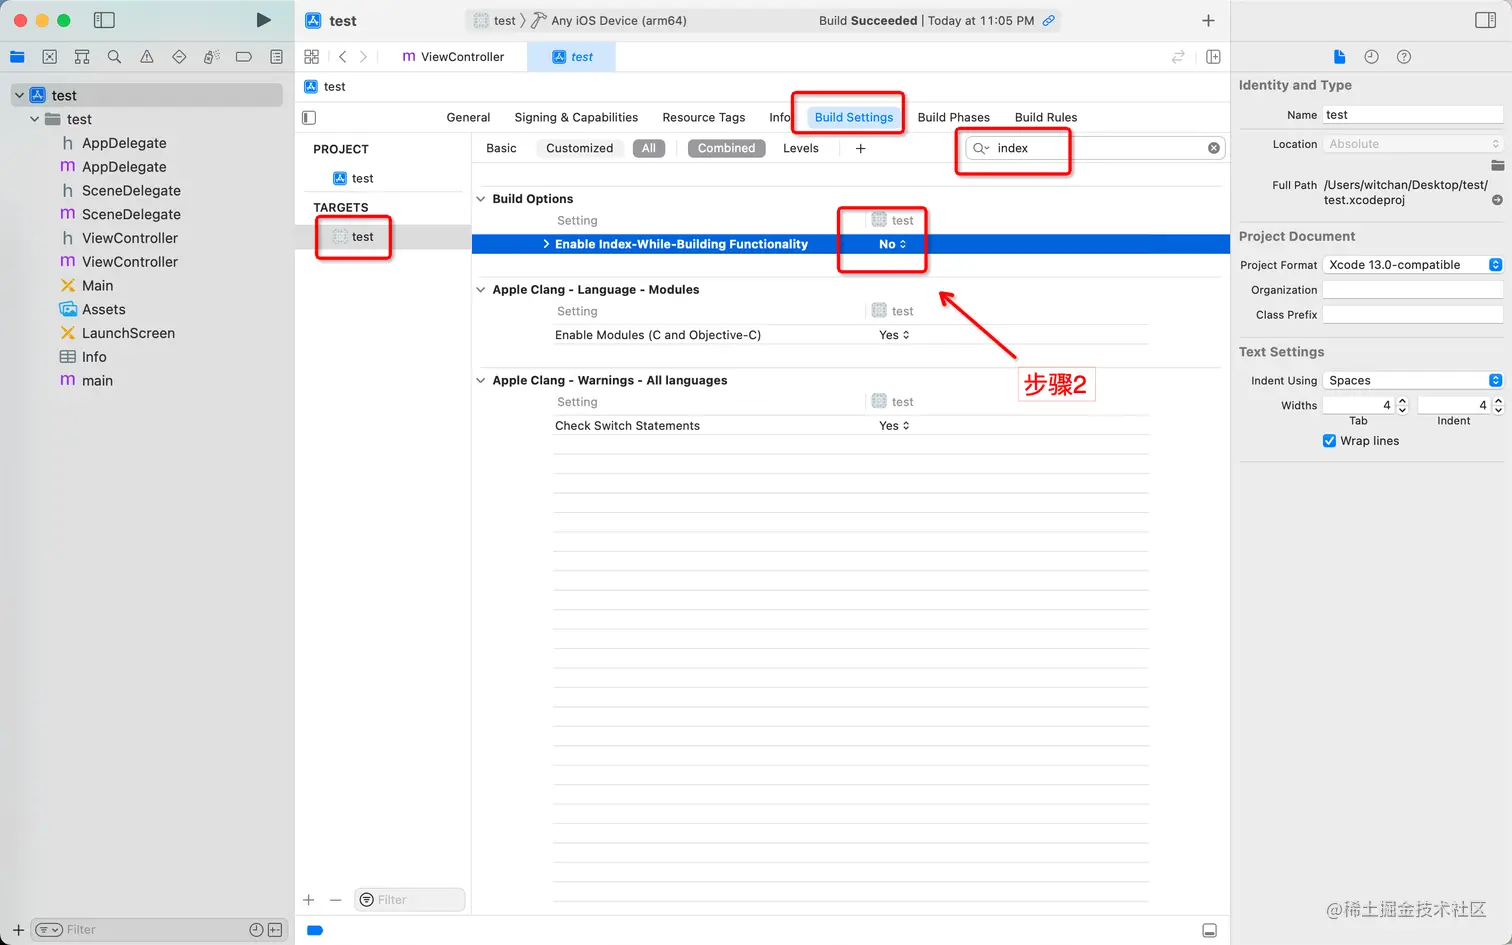Go back in editor history
This screenshot has height=945, width=1512.
pos(342,57)
